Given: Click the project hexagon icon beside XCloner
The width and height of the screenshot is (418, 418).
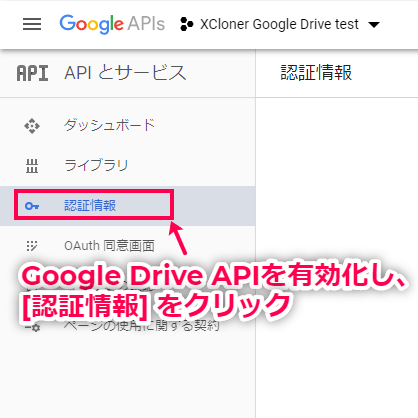Looking at the screenshot, I should tap(186, 24).
